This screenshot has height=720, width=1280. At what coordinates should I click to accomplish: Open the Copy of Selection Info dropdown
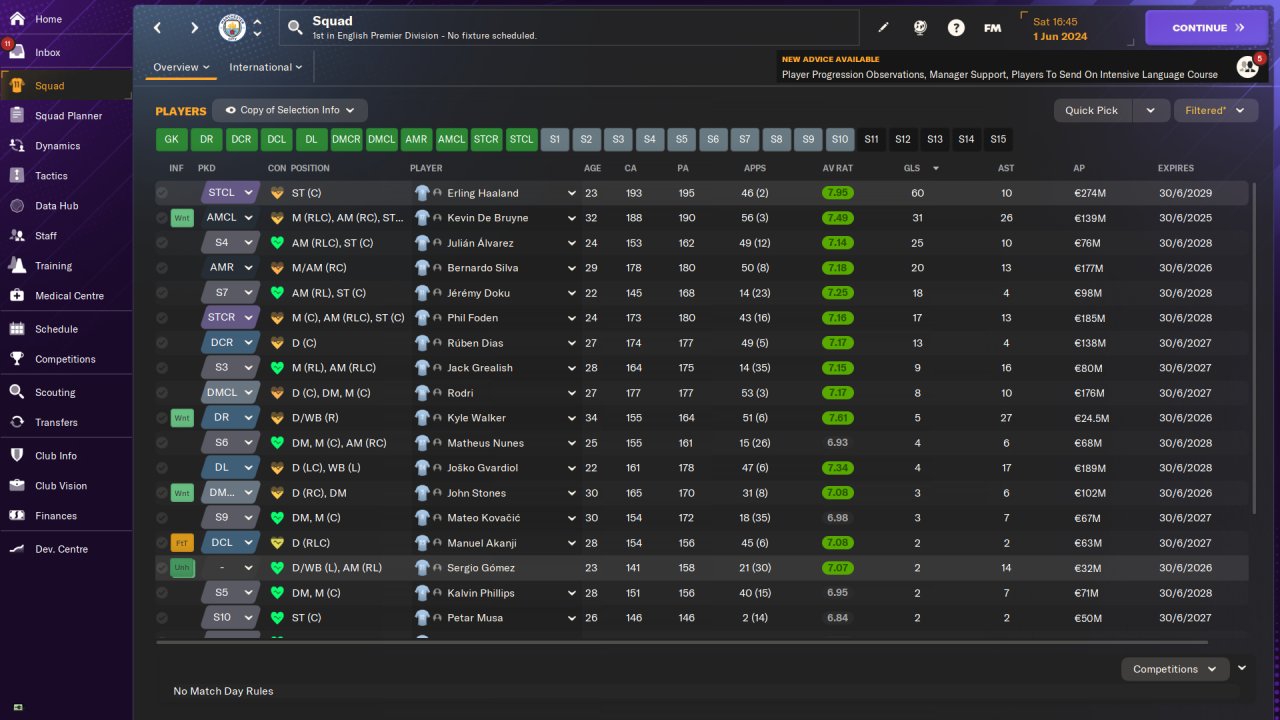290,110
